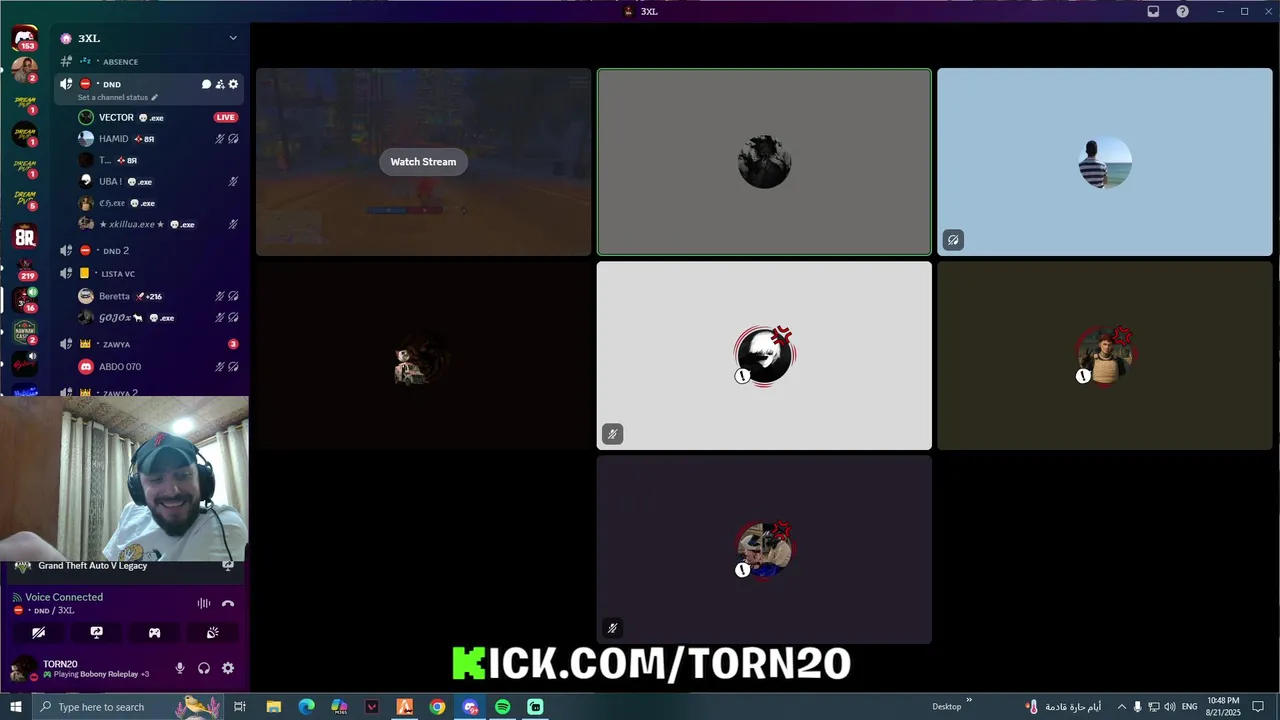Open taskbar clock showing 10:48 PM
This screenshot has height=720, width=1280.
(1224, 707)
